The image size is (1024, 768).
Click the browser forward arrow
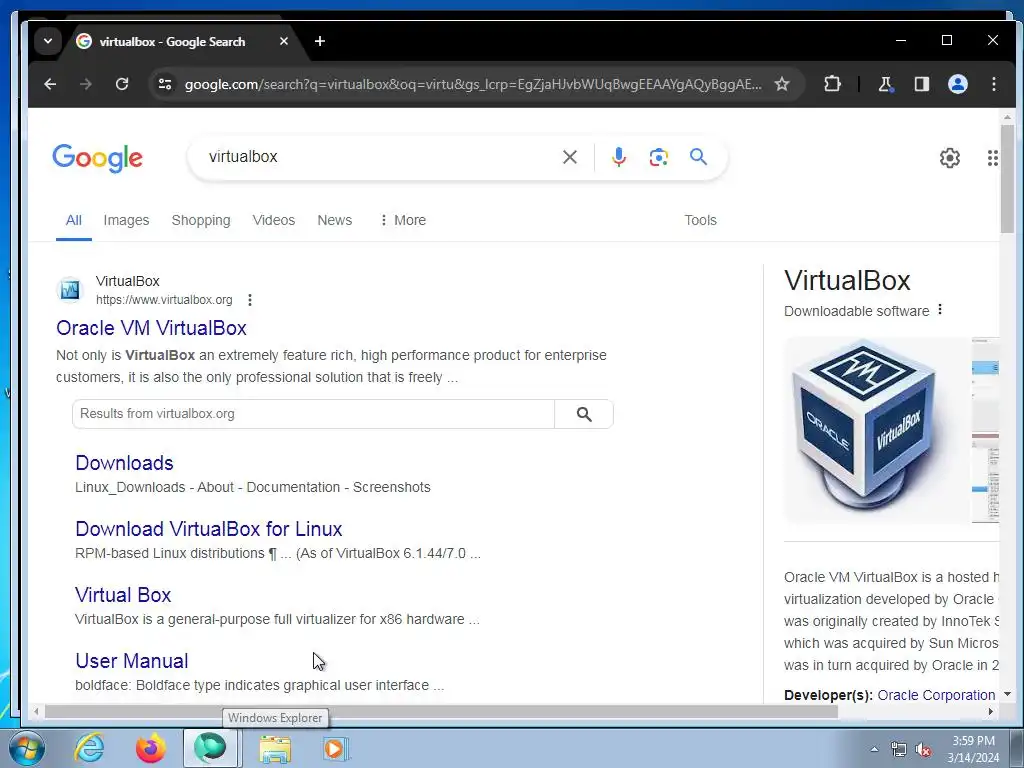(x=86, y=84)
